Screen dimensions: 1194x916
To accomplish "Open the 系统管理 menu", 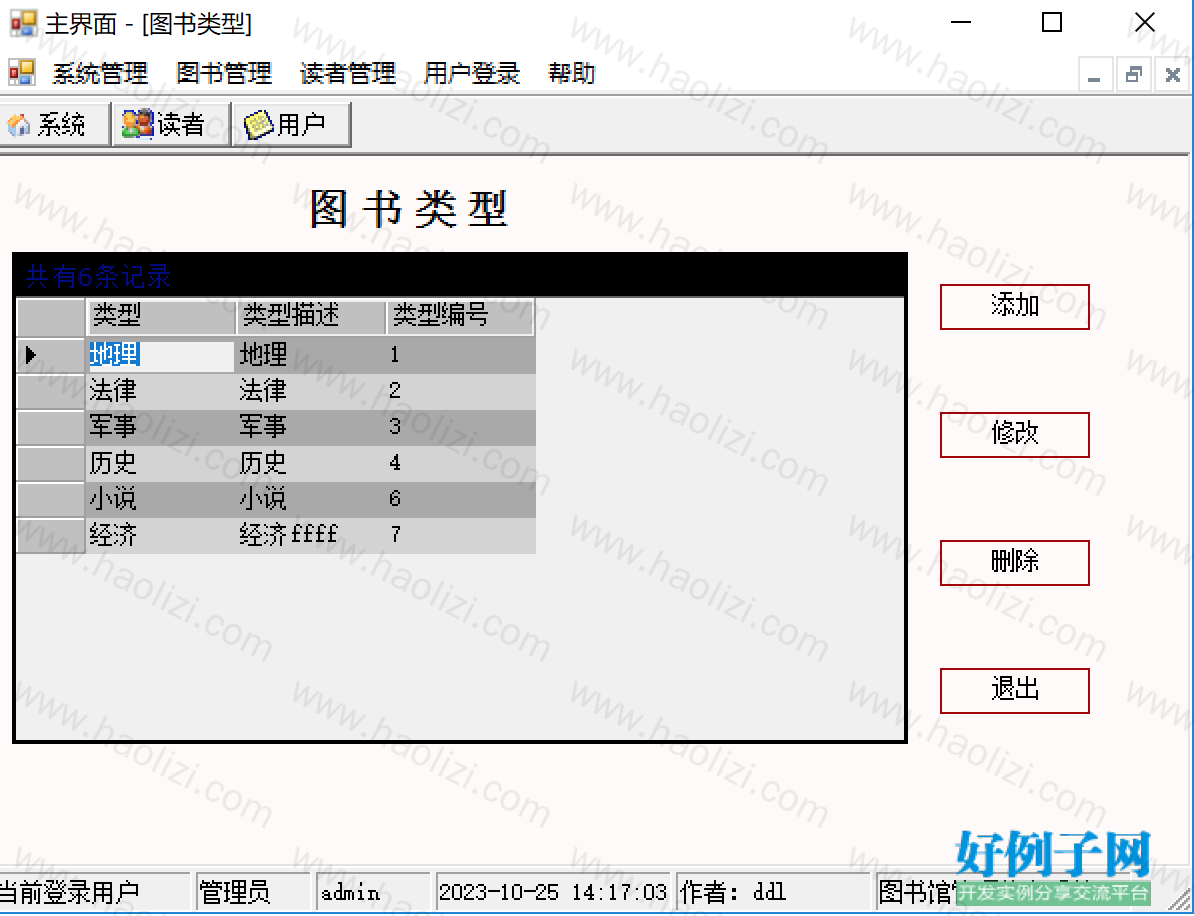I will [100, 73].
